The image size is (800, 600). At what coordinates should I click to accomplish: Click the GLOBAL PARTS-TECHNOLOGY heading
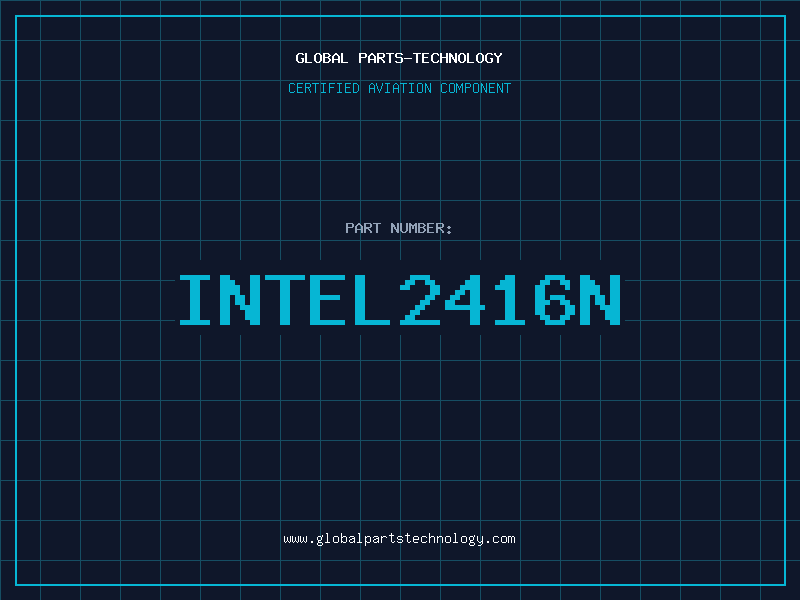point(399,58)
